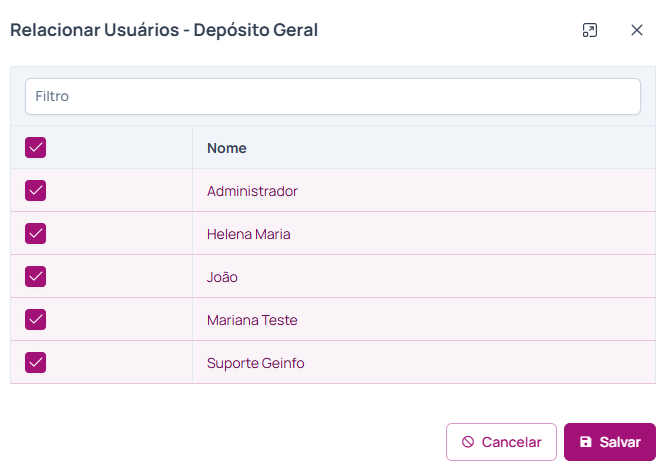The image size is (670, 467).
Task: Save changes with the Salvar button
Action: (x=609, y=442)
